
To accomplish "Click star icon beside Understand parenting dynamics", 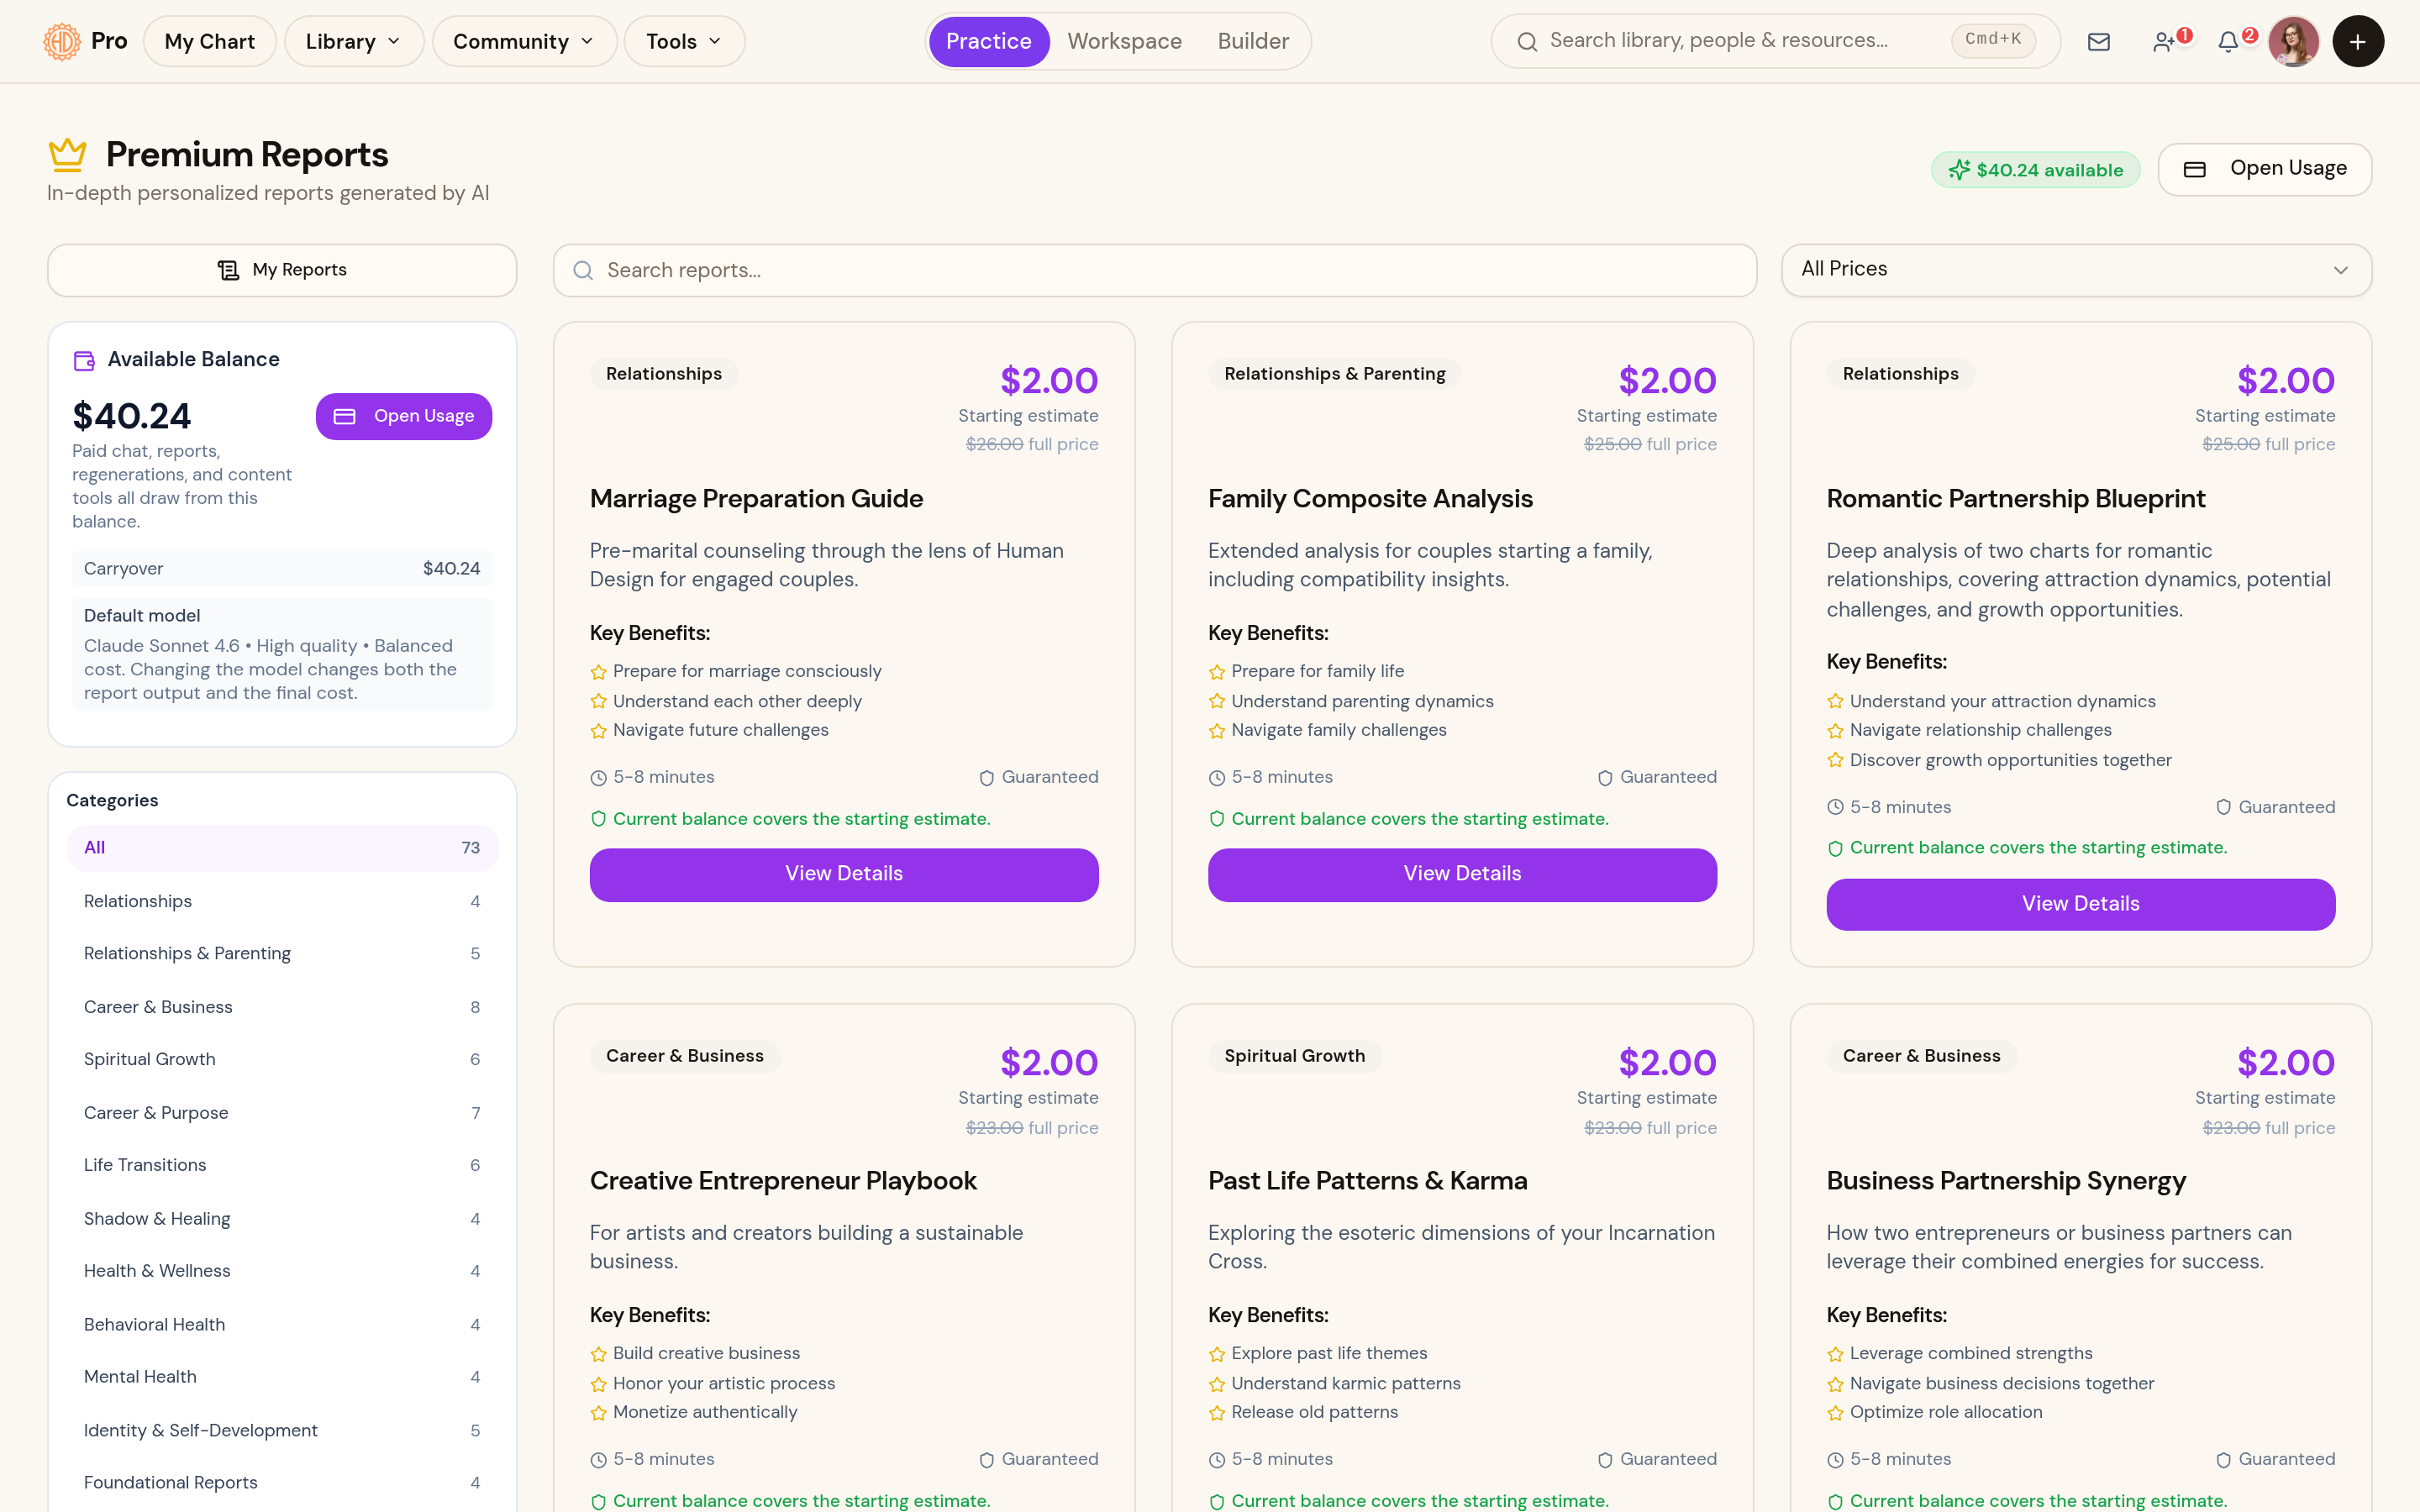I will tap(1216, 702).
